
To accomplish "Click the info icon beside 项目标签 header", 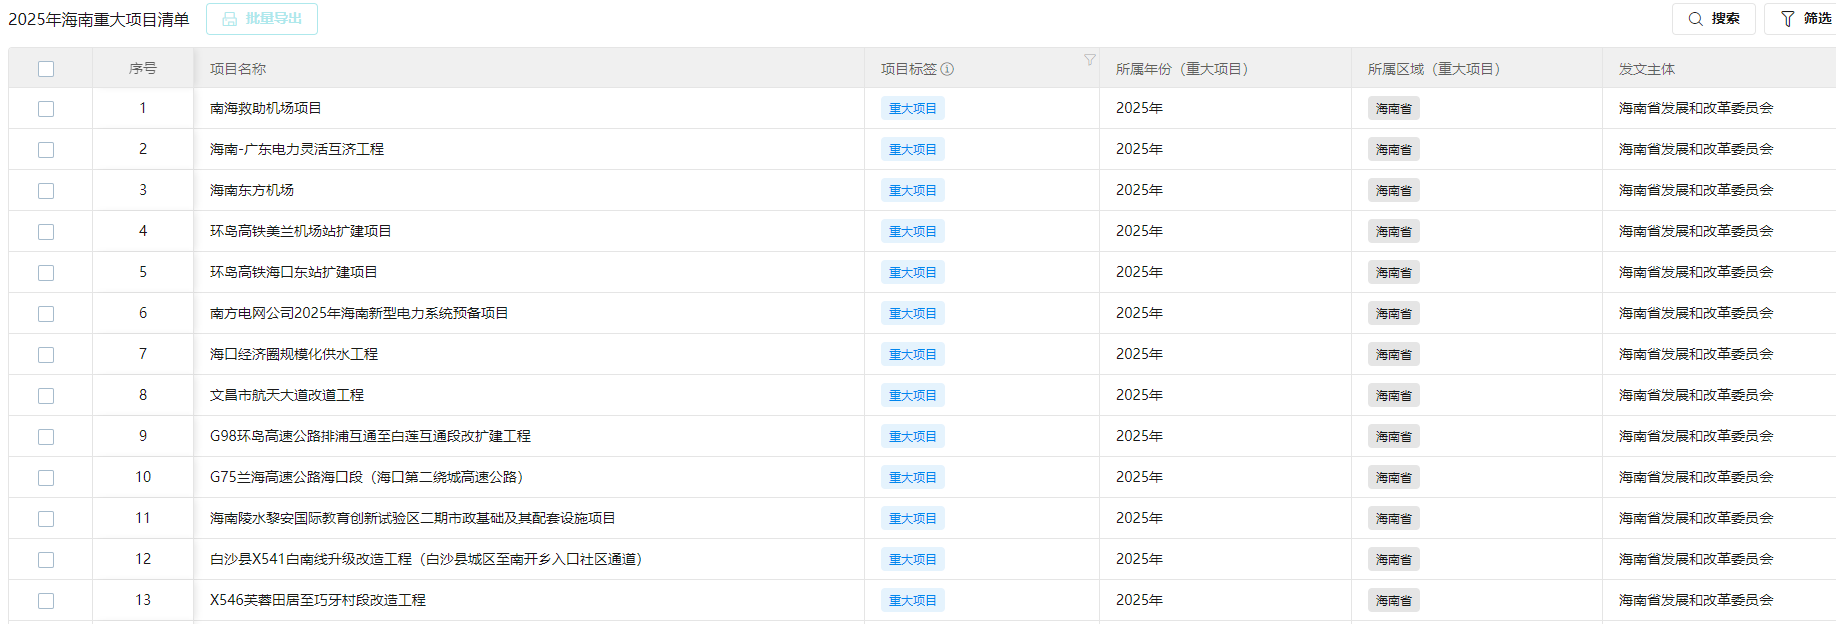I will pyautogui.click(x=947, y=69).
